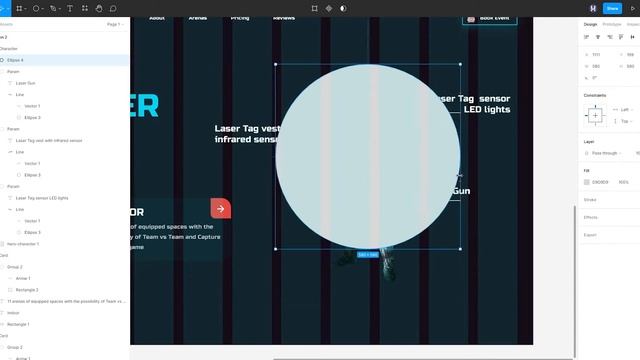
Task: Select the Ellipse shape tool
Action: click(x=36, y=8)
